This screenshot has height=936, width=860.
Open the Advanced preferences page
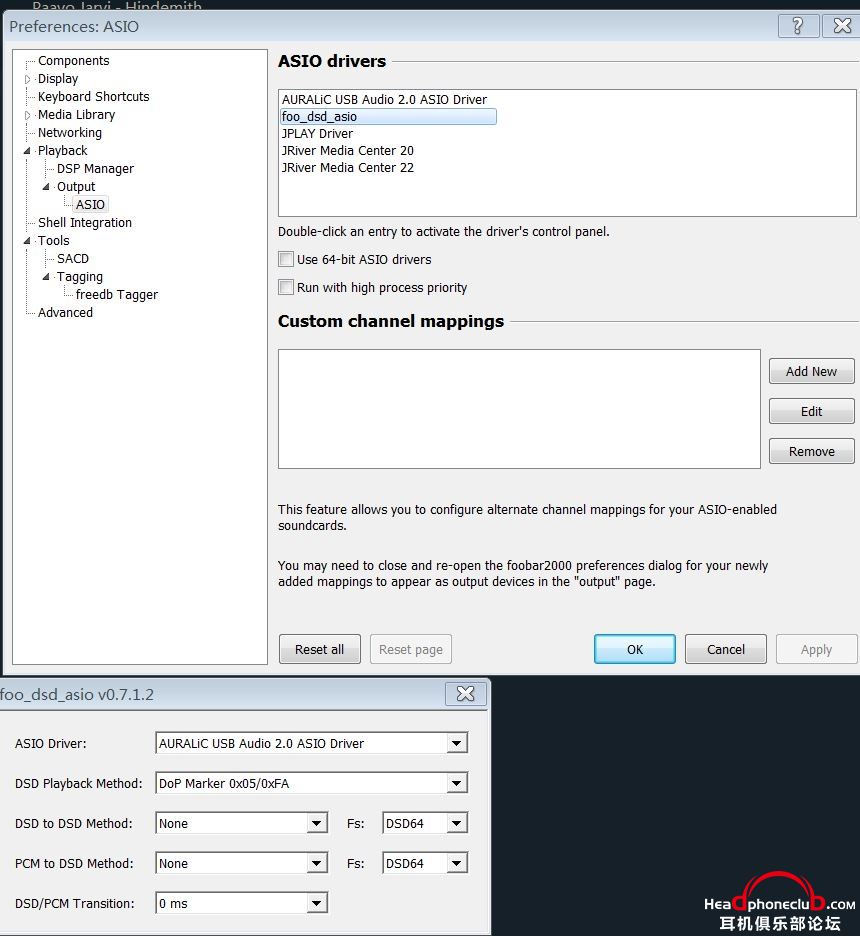(x=66, y=312)
